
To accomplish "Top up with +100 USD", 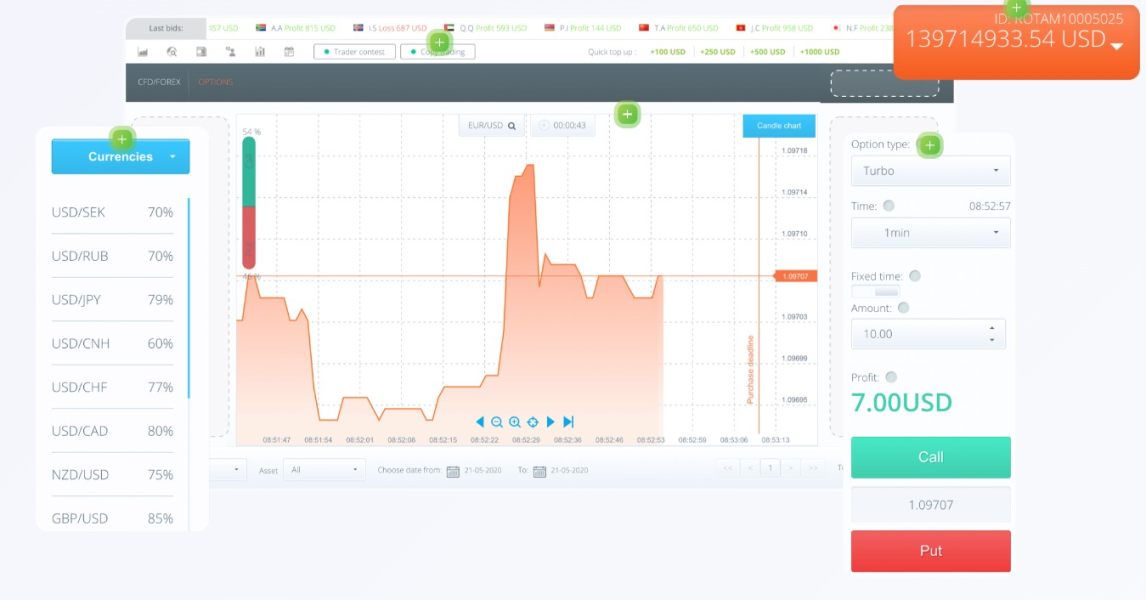I will tap(667, 52).
